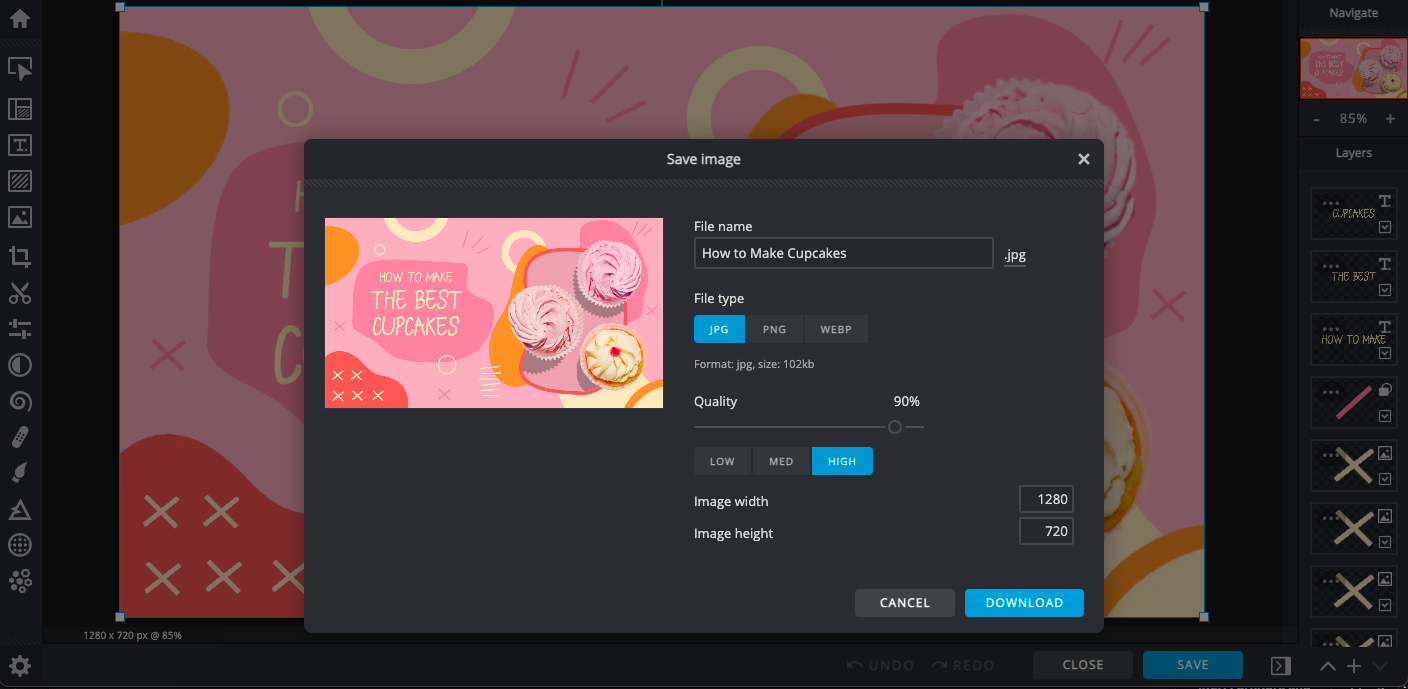Toggle visibility of the CUPCAKES layer

point(1384,226)
